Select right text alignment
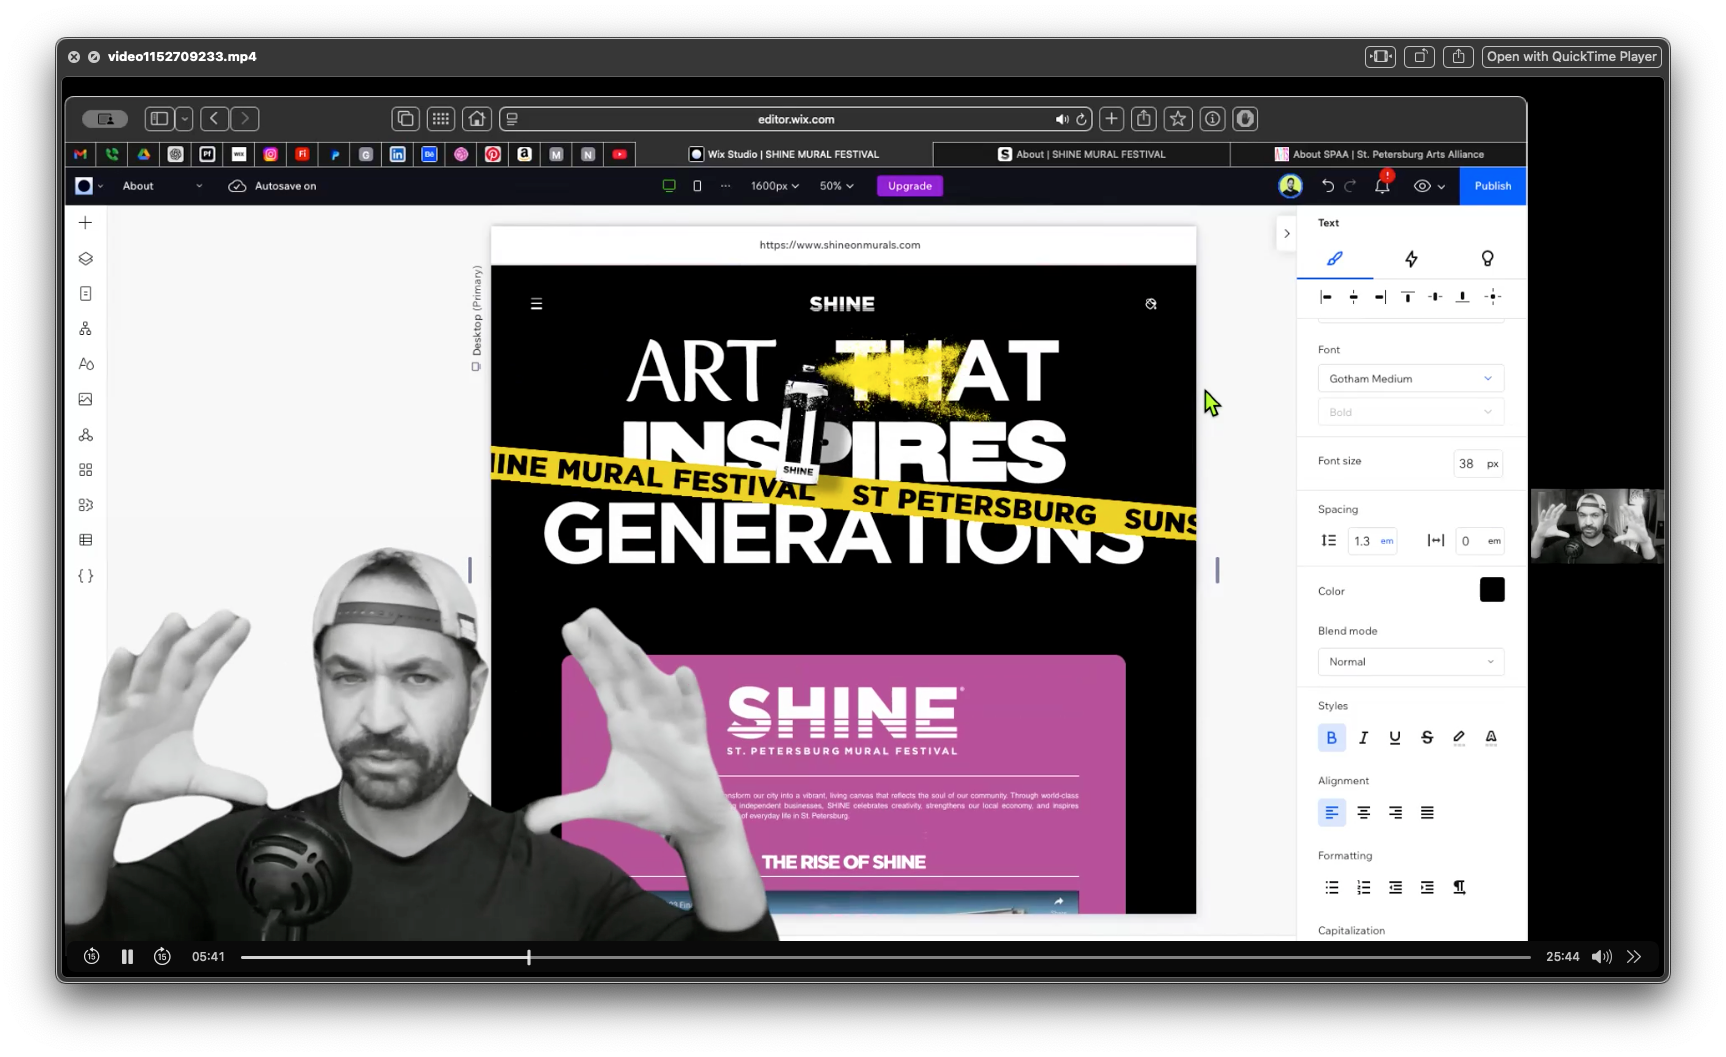 pyautogui.click(x=1395, y=813)
